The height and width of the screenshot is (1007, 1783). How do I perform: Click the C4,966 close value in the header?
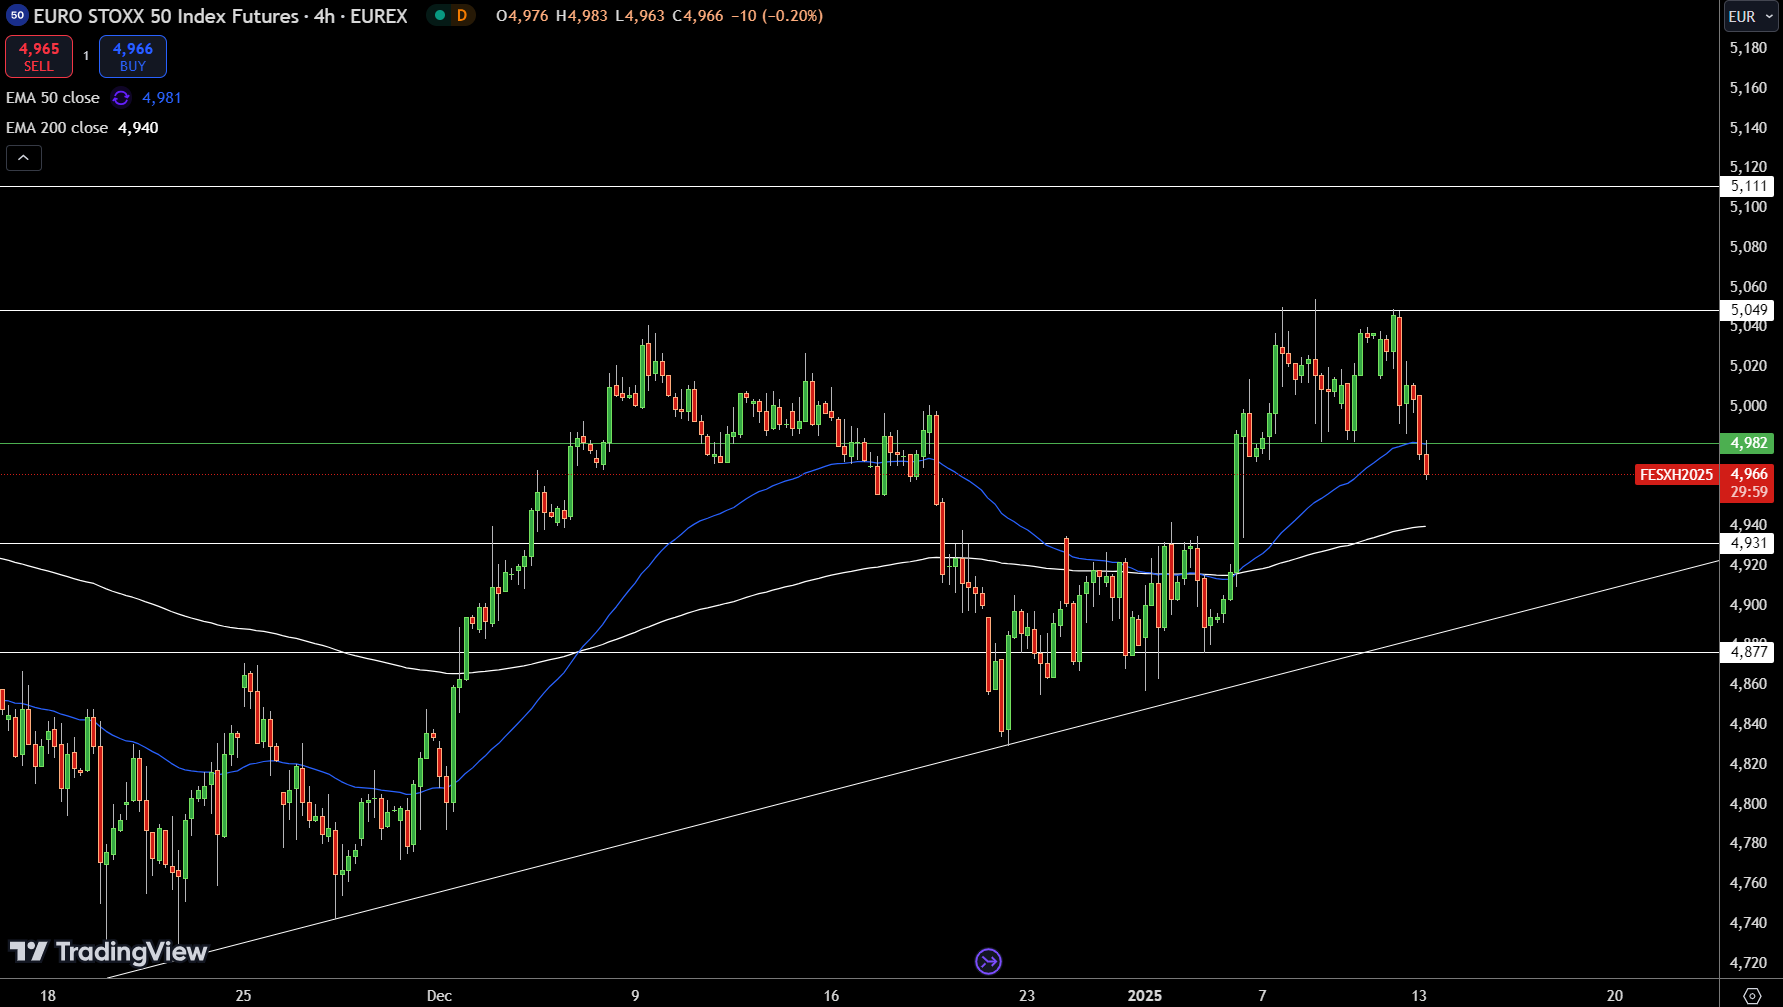coord(698,16)
